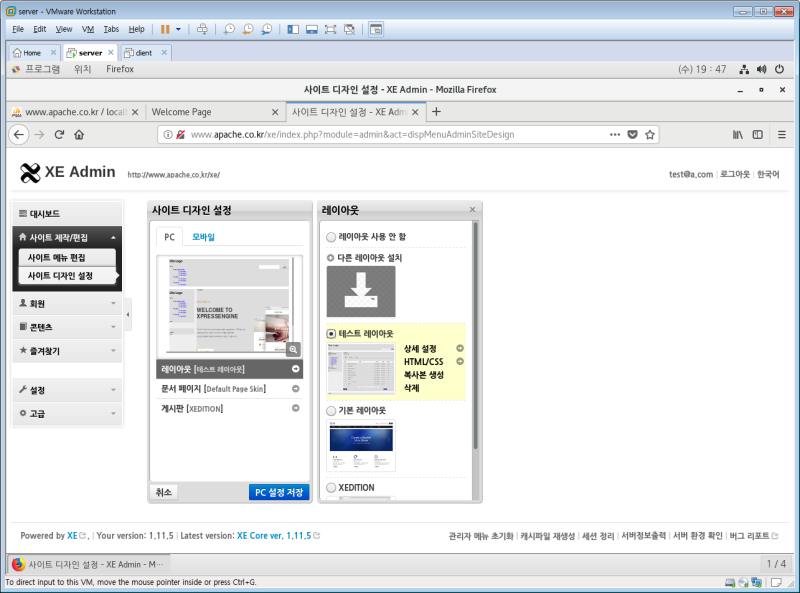Viewport: 800px width, 593px height.
Task: Expand the 콘텐츠 sidebar section
Action: (67, 327)
